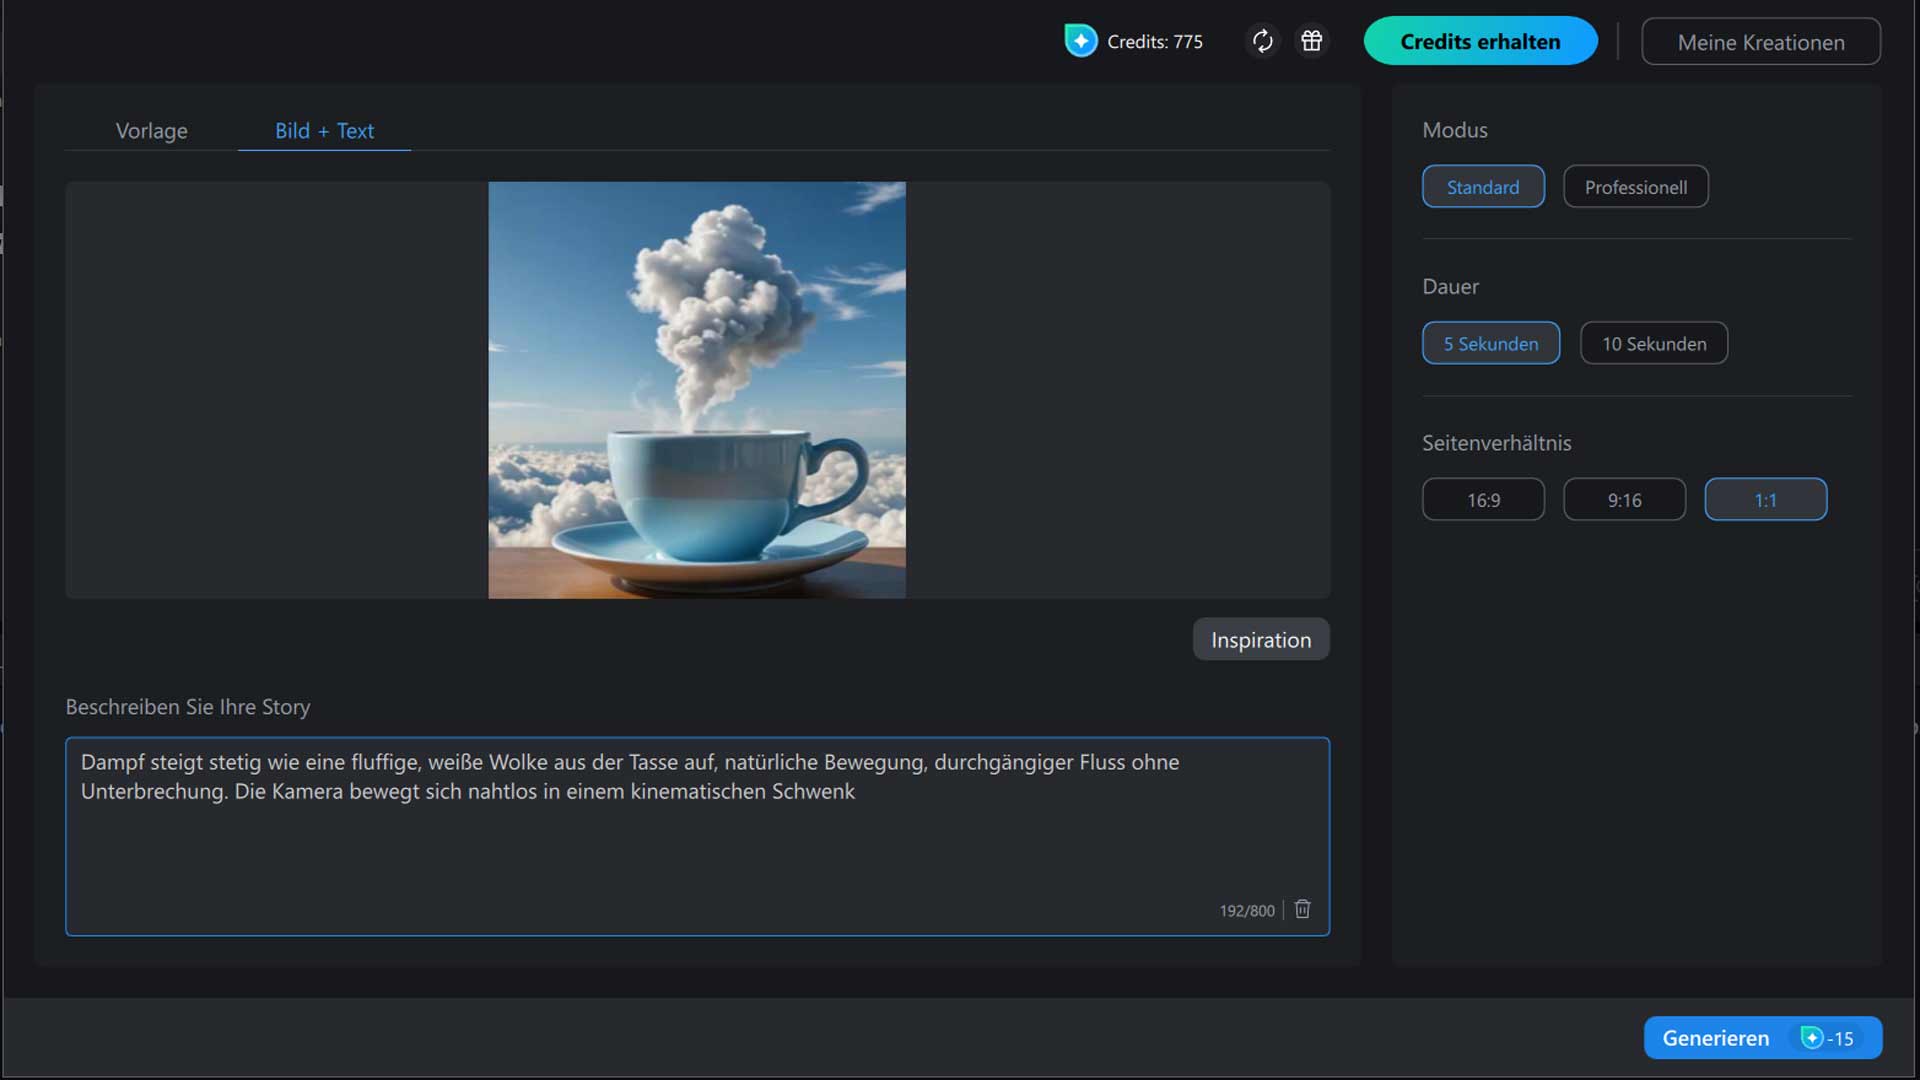Click the blue credits badge icon
This screenshot has height=1080, width=1920.
pos(1081,41)
